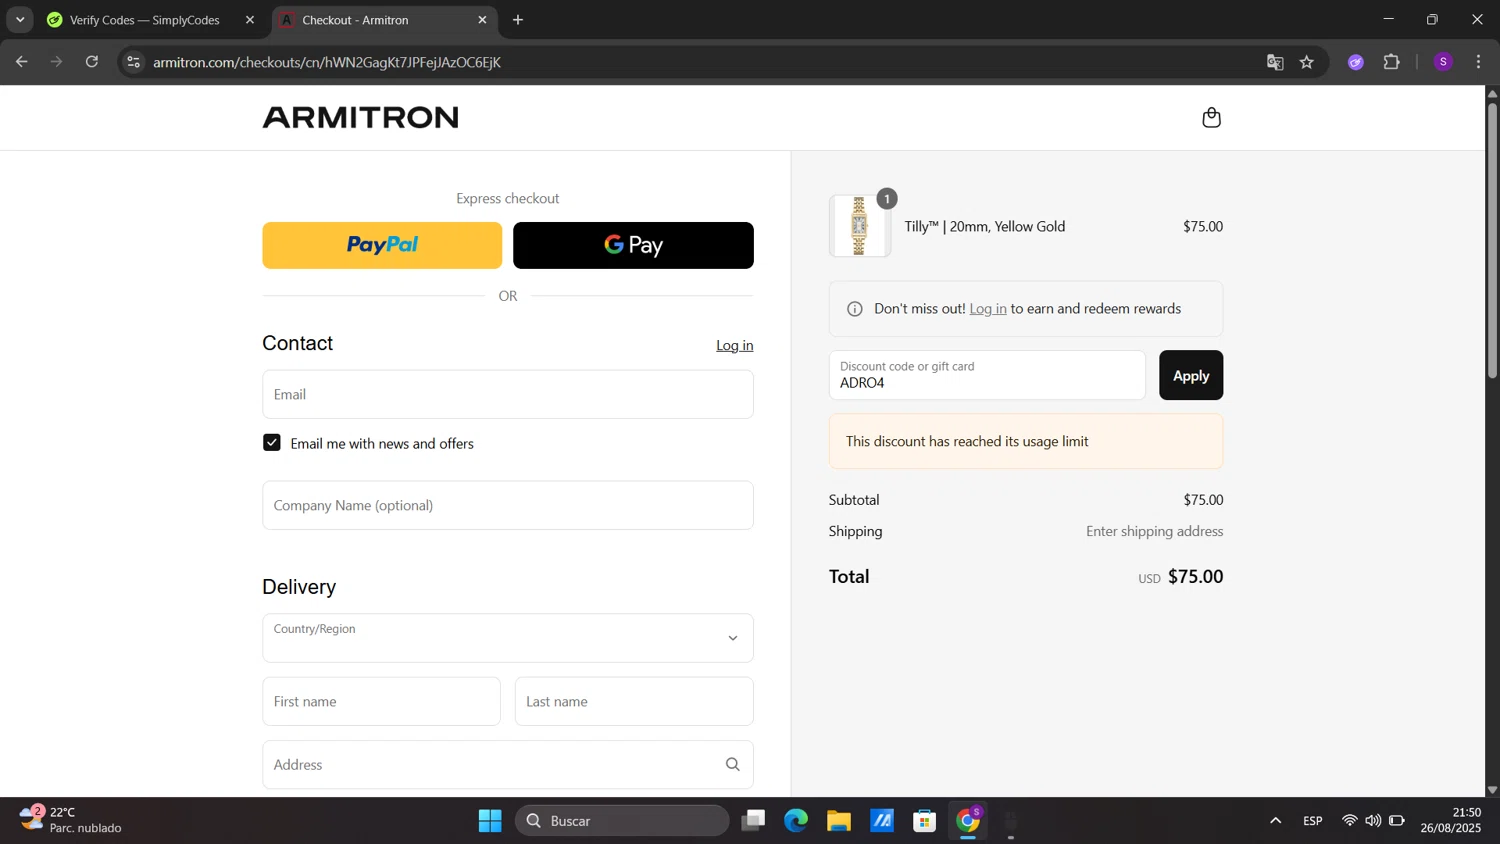
Task: Click the First name field
Action: [x=382, y=701]
